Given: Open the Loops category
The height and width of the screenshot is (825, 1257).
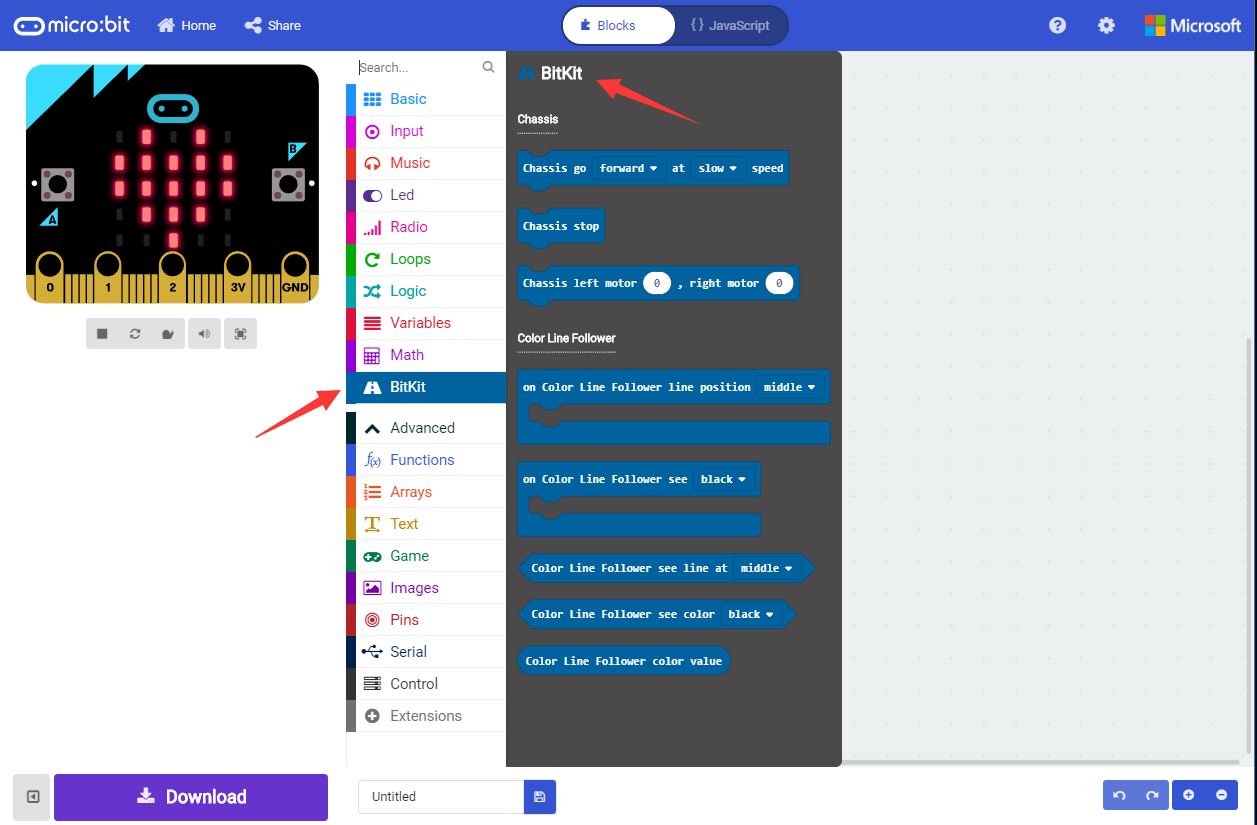Looking at the screenshot, I should 426,259.
